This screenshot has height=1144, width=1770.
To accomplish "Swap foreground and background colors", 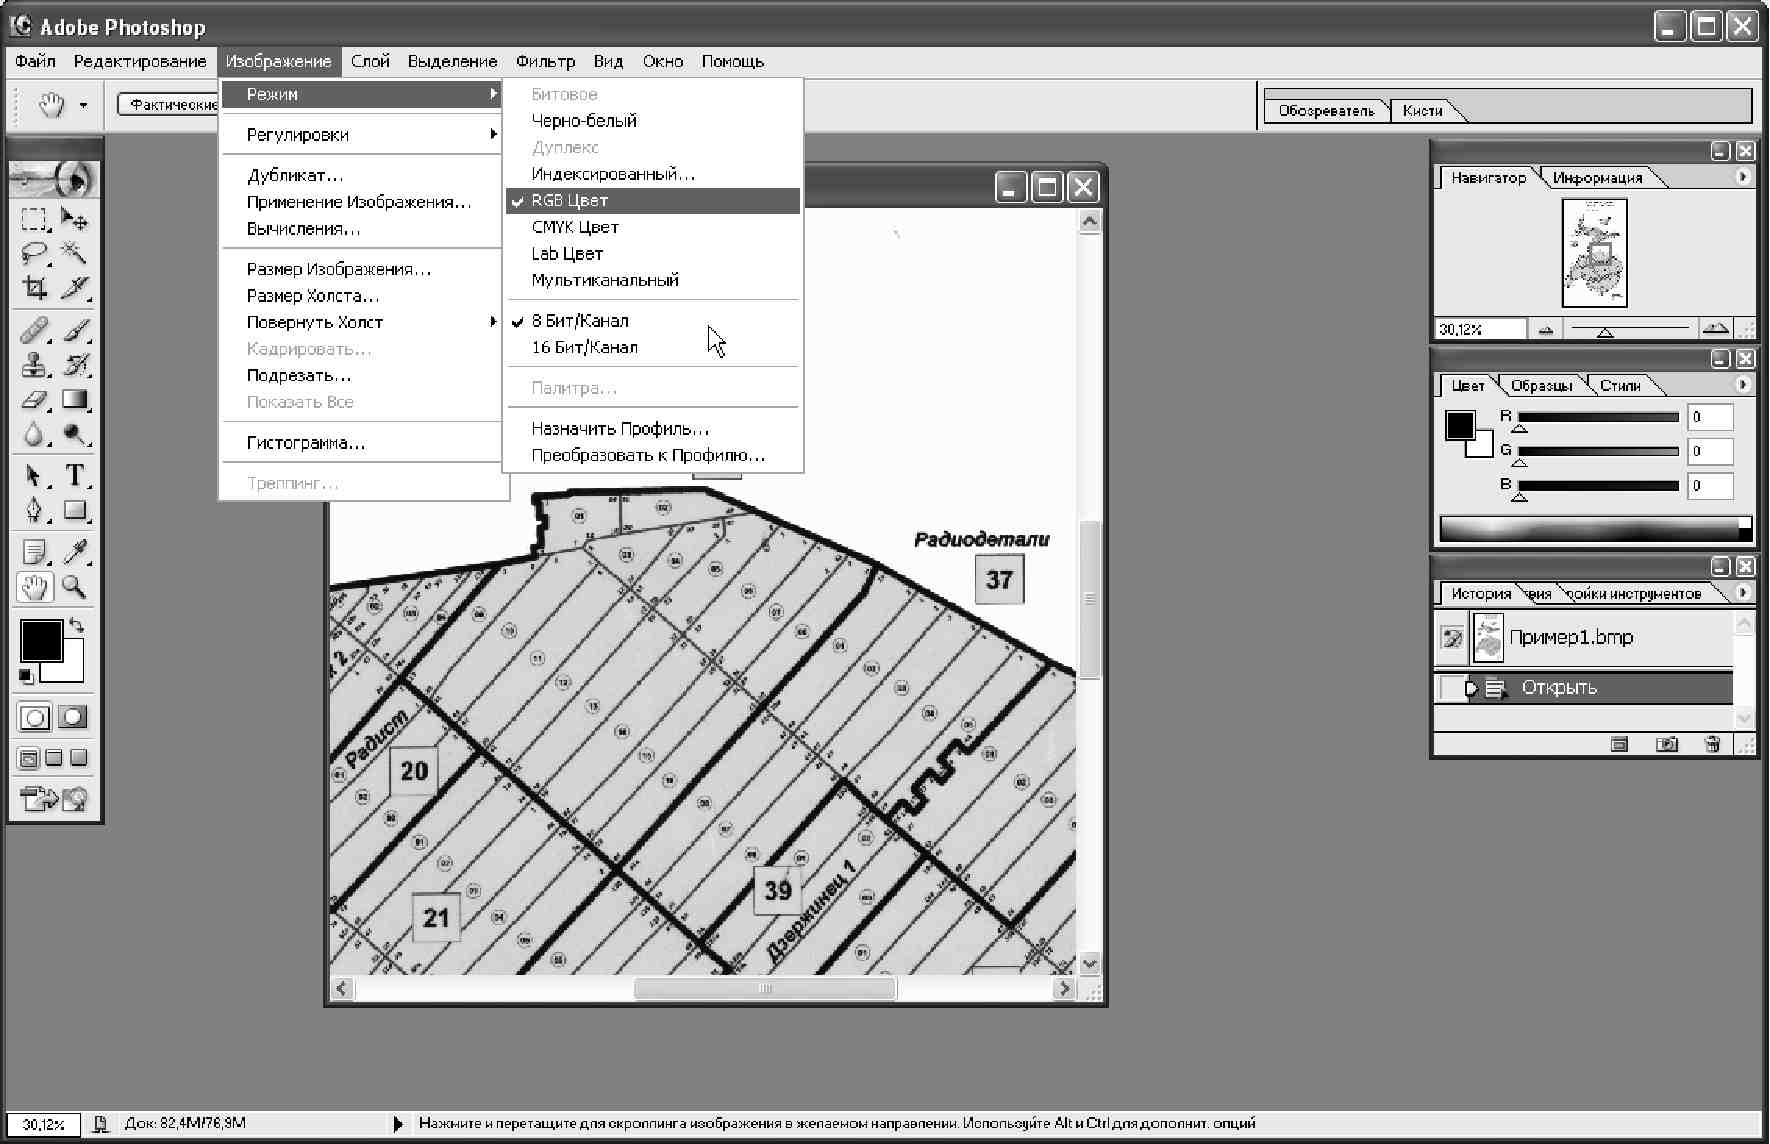I will point(76,626).
